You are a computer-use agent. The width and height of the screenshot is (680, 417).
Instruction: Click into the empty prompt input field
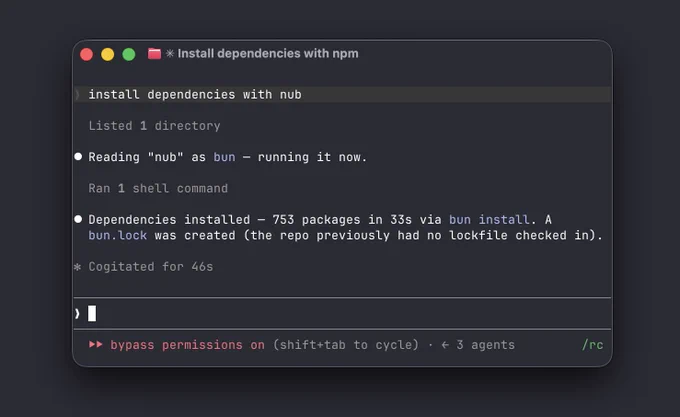[x=343, y=313]
